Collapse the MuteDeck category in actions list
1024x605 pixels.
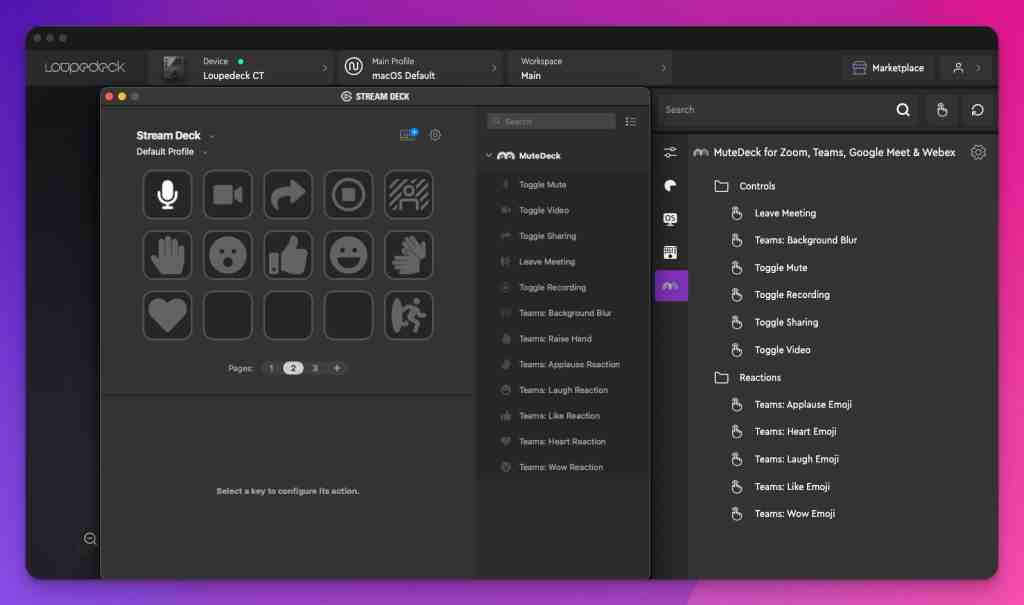click(x=489, y=156)
